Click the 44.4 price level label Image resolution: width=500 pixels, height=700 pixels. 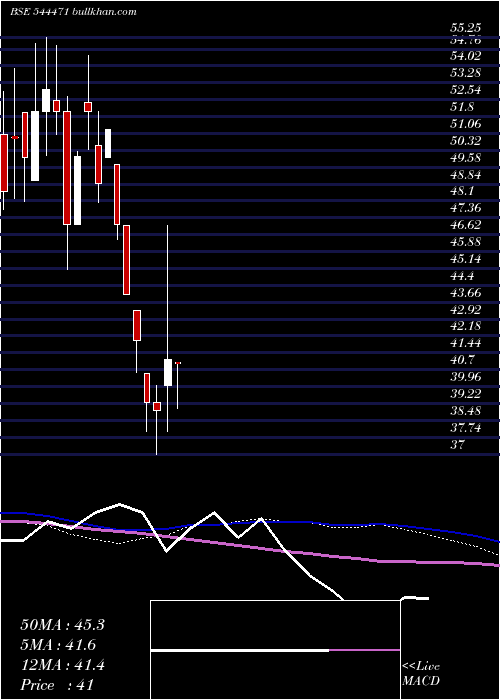pos(462,275)
